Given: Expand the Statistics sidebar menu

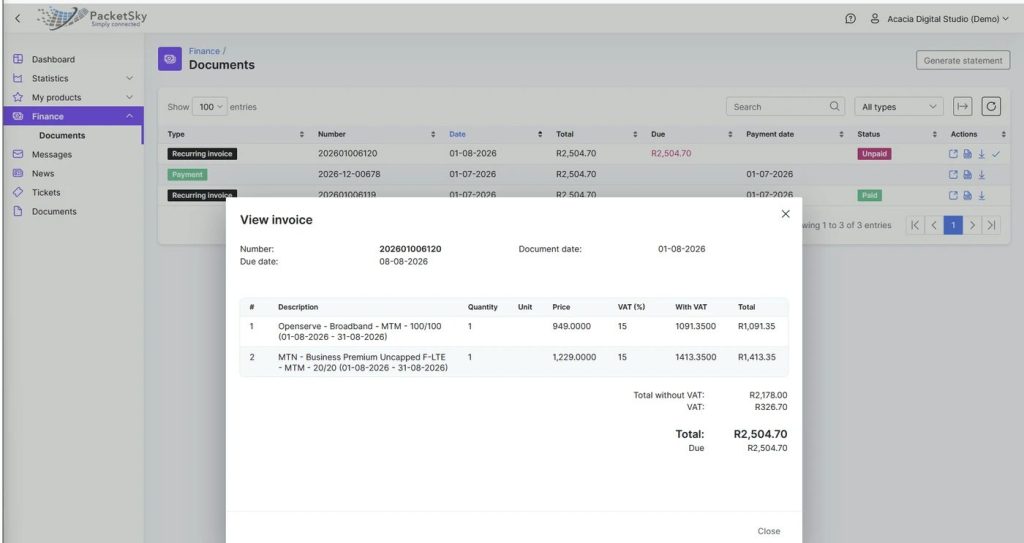Looking at the screenshot, I should [x=73, y=78].
